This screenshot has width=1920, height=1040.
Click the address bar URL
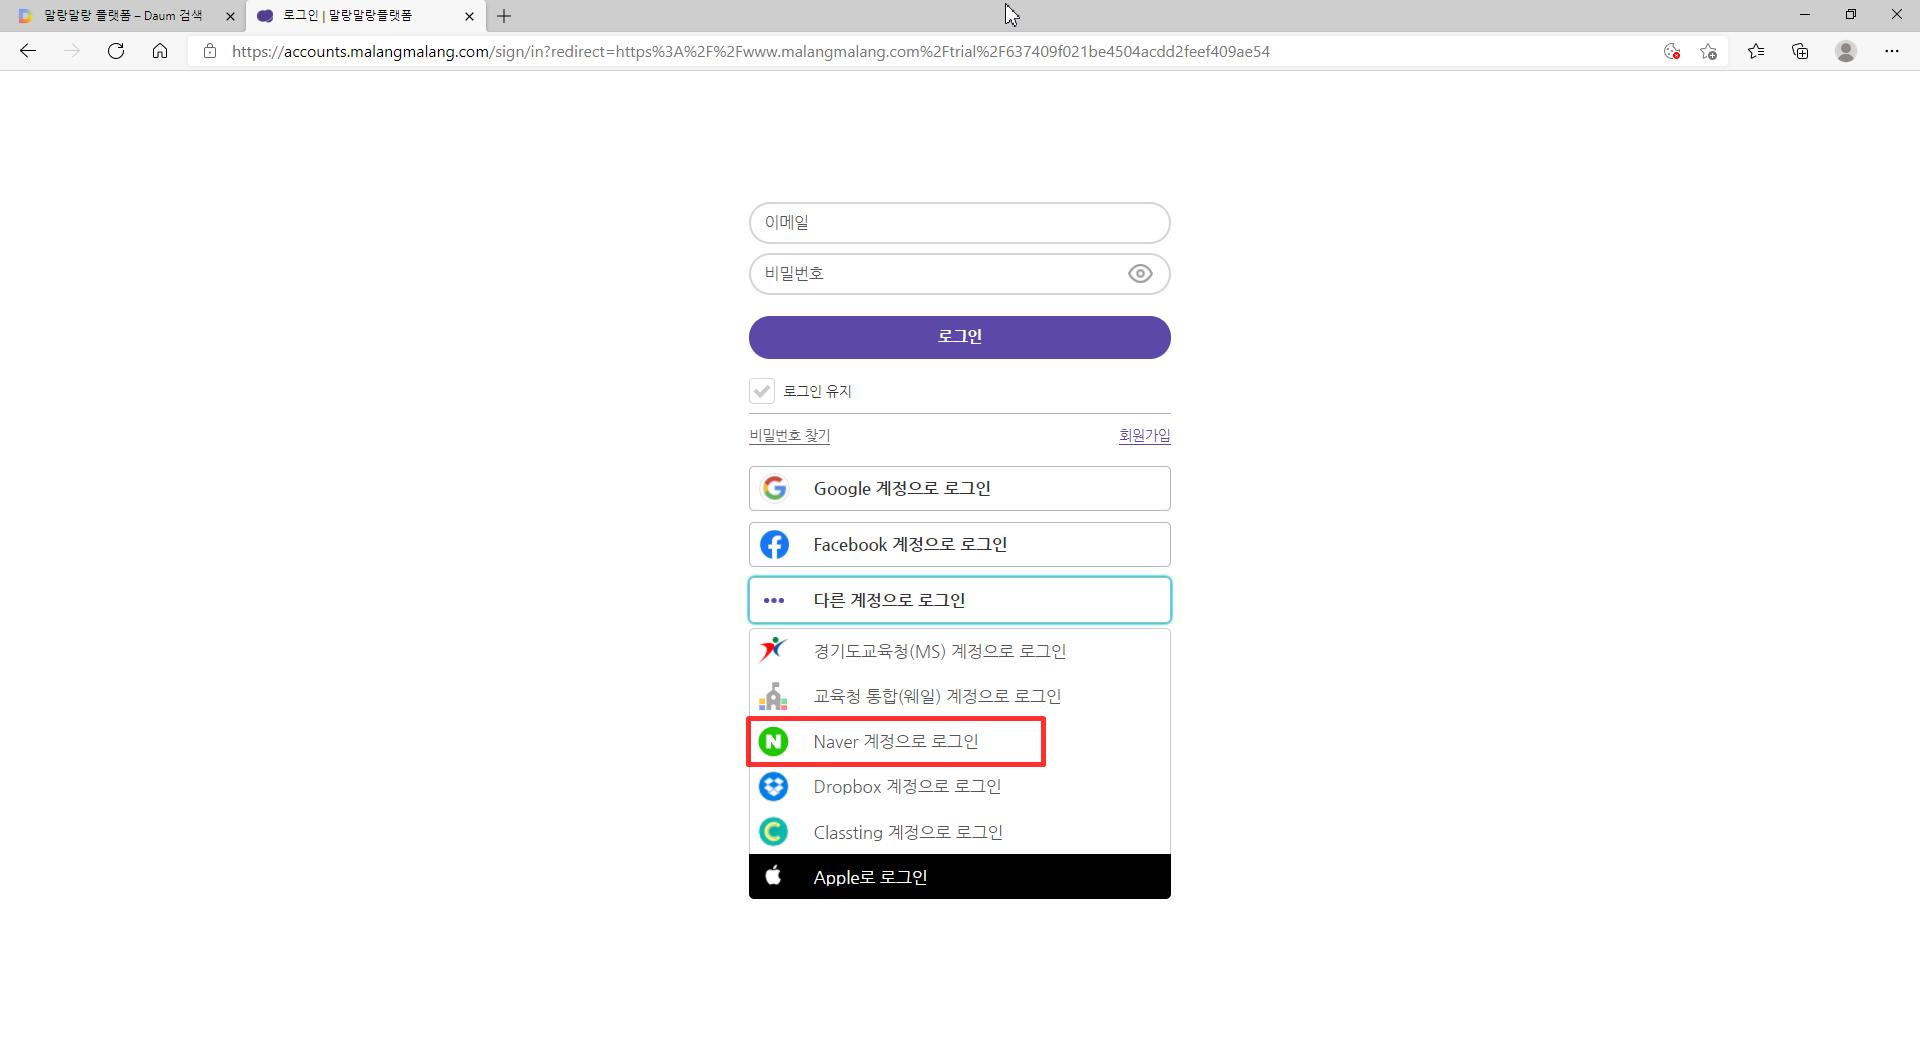750,51
